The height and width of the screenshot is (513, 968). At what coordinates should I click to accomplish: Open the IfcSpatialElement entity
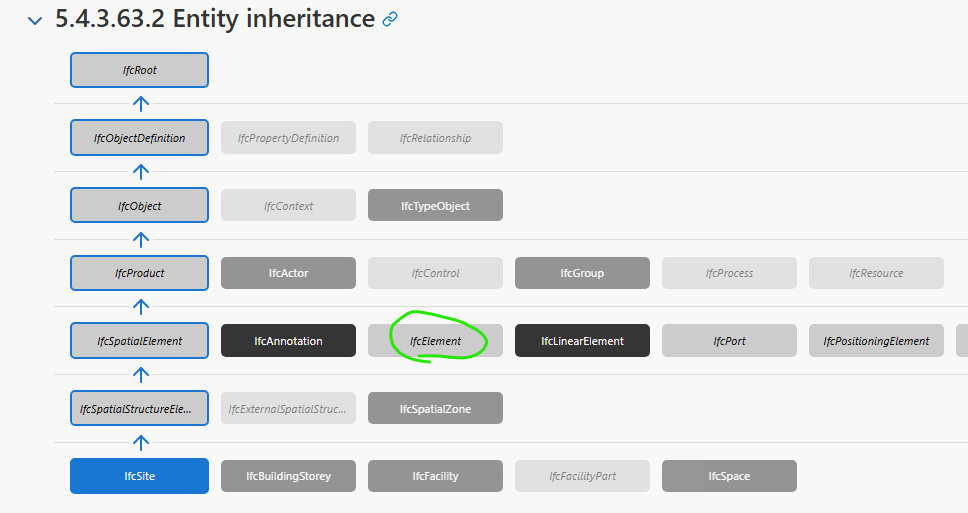pos(140,341)
